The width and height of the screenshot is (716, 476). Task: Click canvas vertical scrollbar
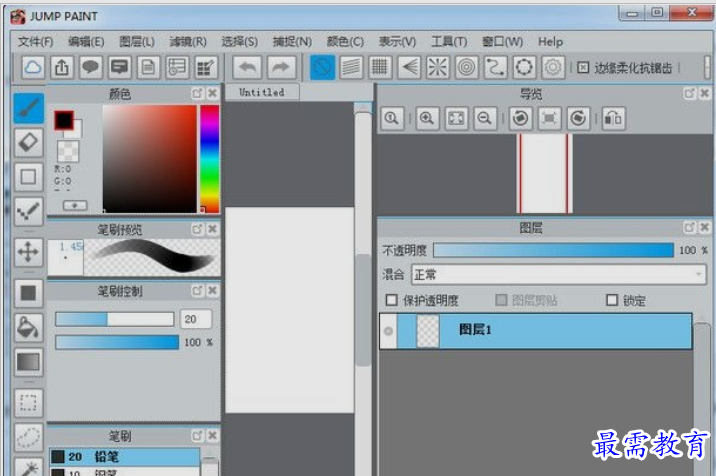pos(363,310)
